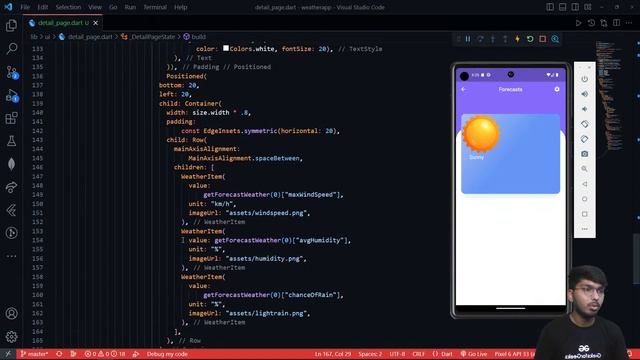Take emulator screenshot with camera icon

click(x=584, y=154)
